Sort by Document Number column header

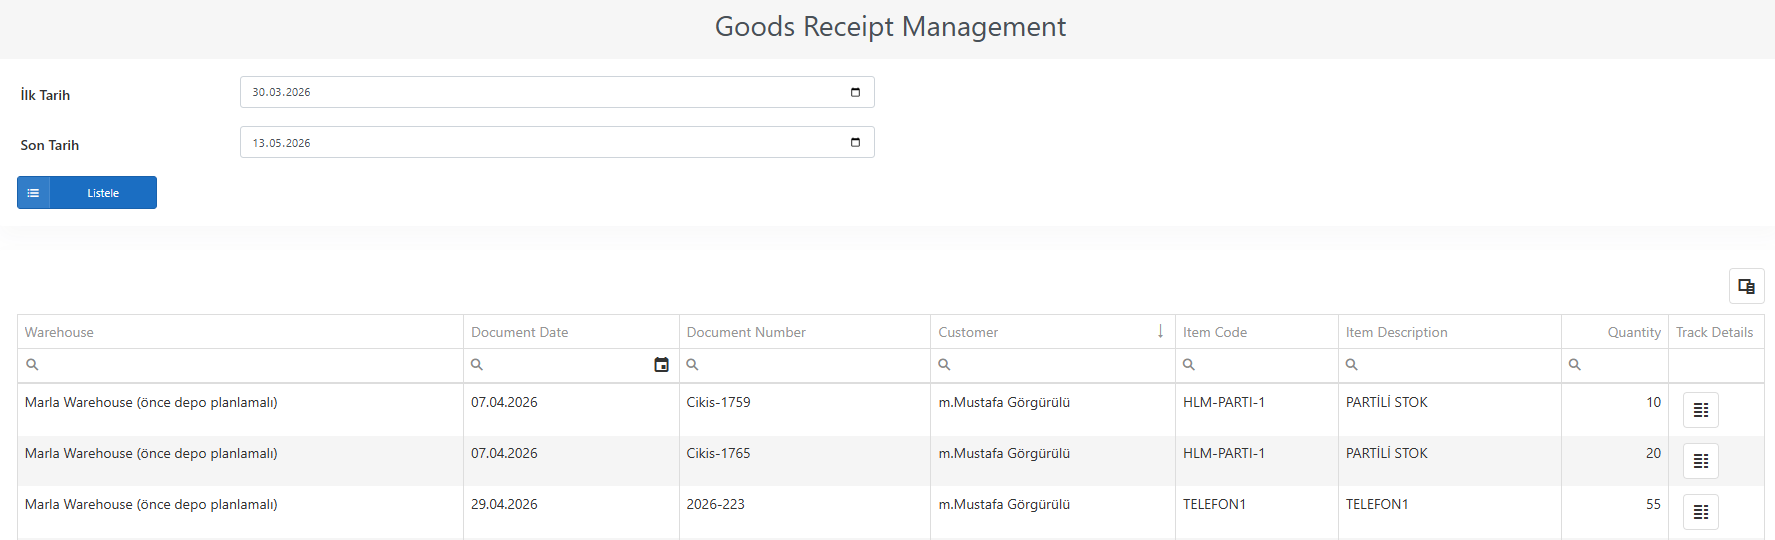[805, 332]
